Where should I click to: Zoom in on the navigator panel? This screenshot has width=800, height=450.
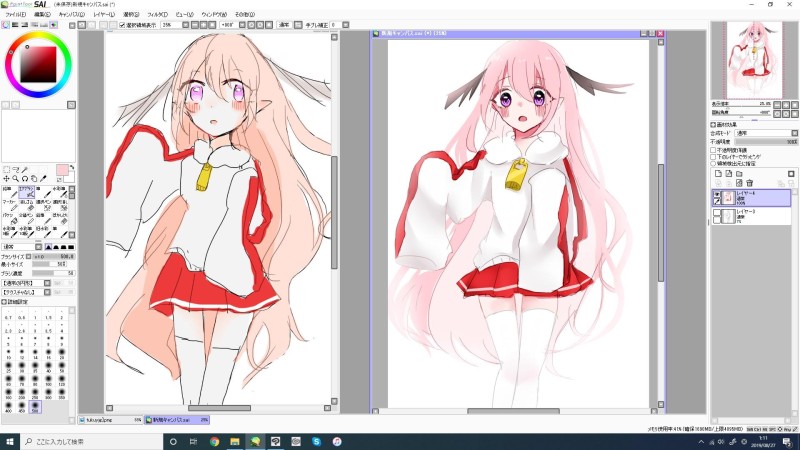click(x=786, y=105)
